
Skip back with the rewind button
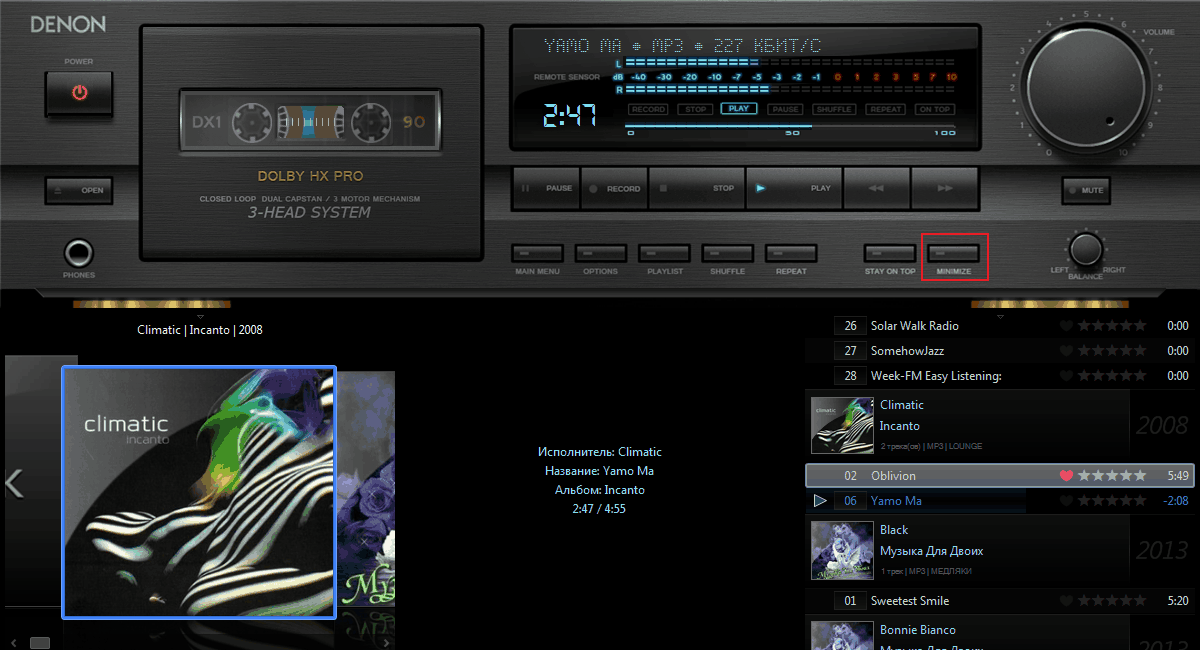point(877,188)
